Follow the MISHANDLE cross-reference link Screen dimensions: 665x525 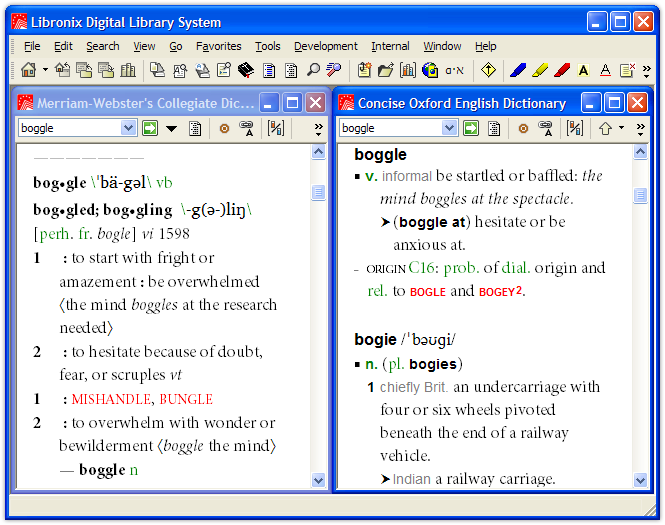(111, 399)
